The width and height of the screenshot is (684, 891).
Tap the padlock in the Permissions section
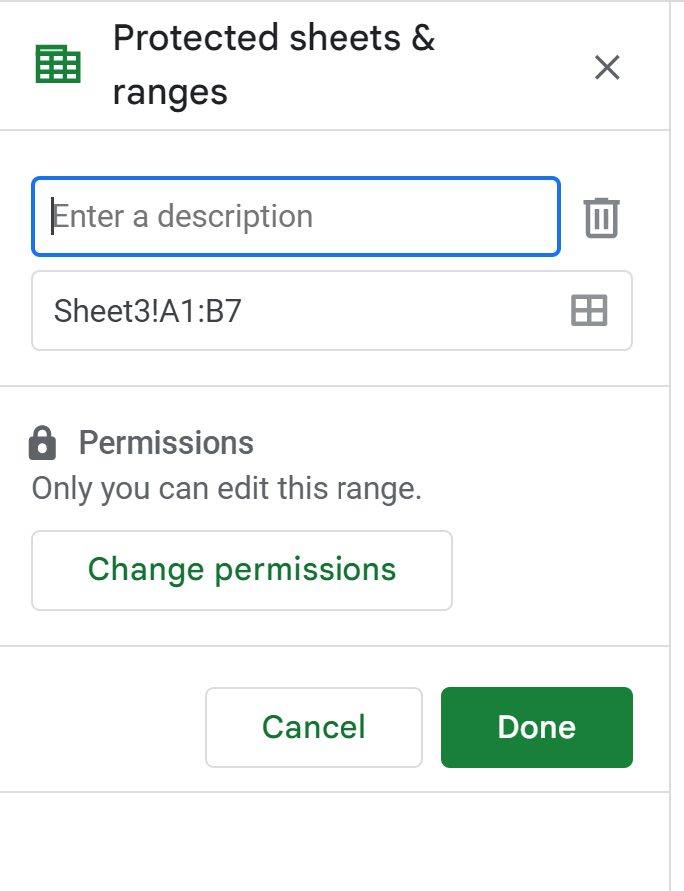pyautogui.click(x=43, y=442)
